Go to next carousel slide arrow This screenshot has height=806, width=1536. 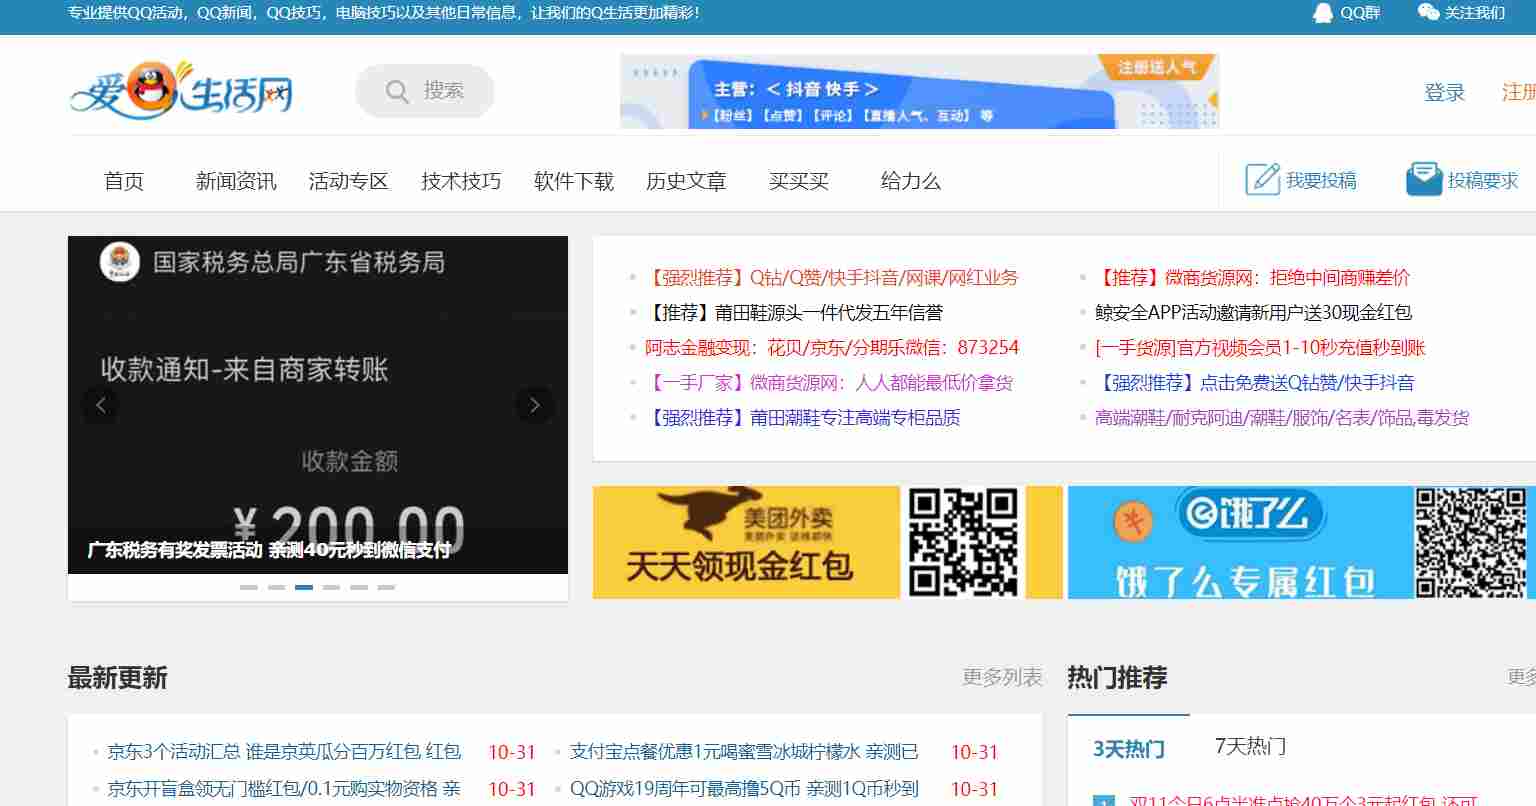tap(534, 405)
